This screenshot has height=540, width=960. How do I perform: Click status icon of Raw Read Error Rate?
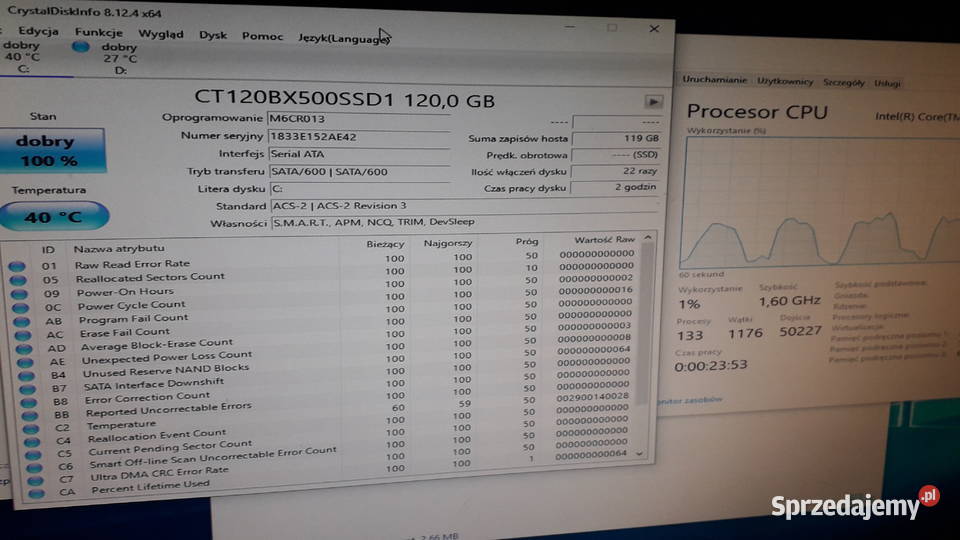[x=17, y=266]
